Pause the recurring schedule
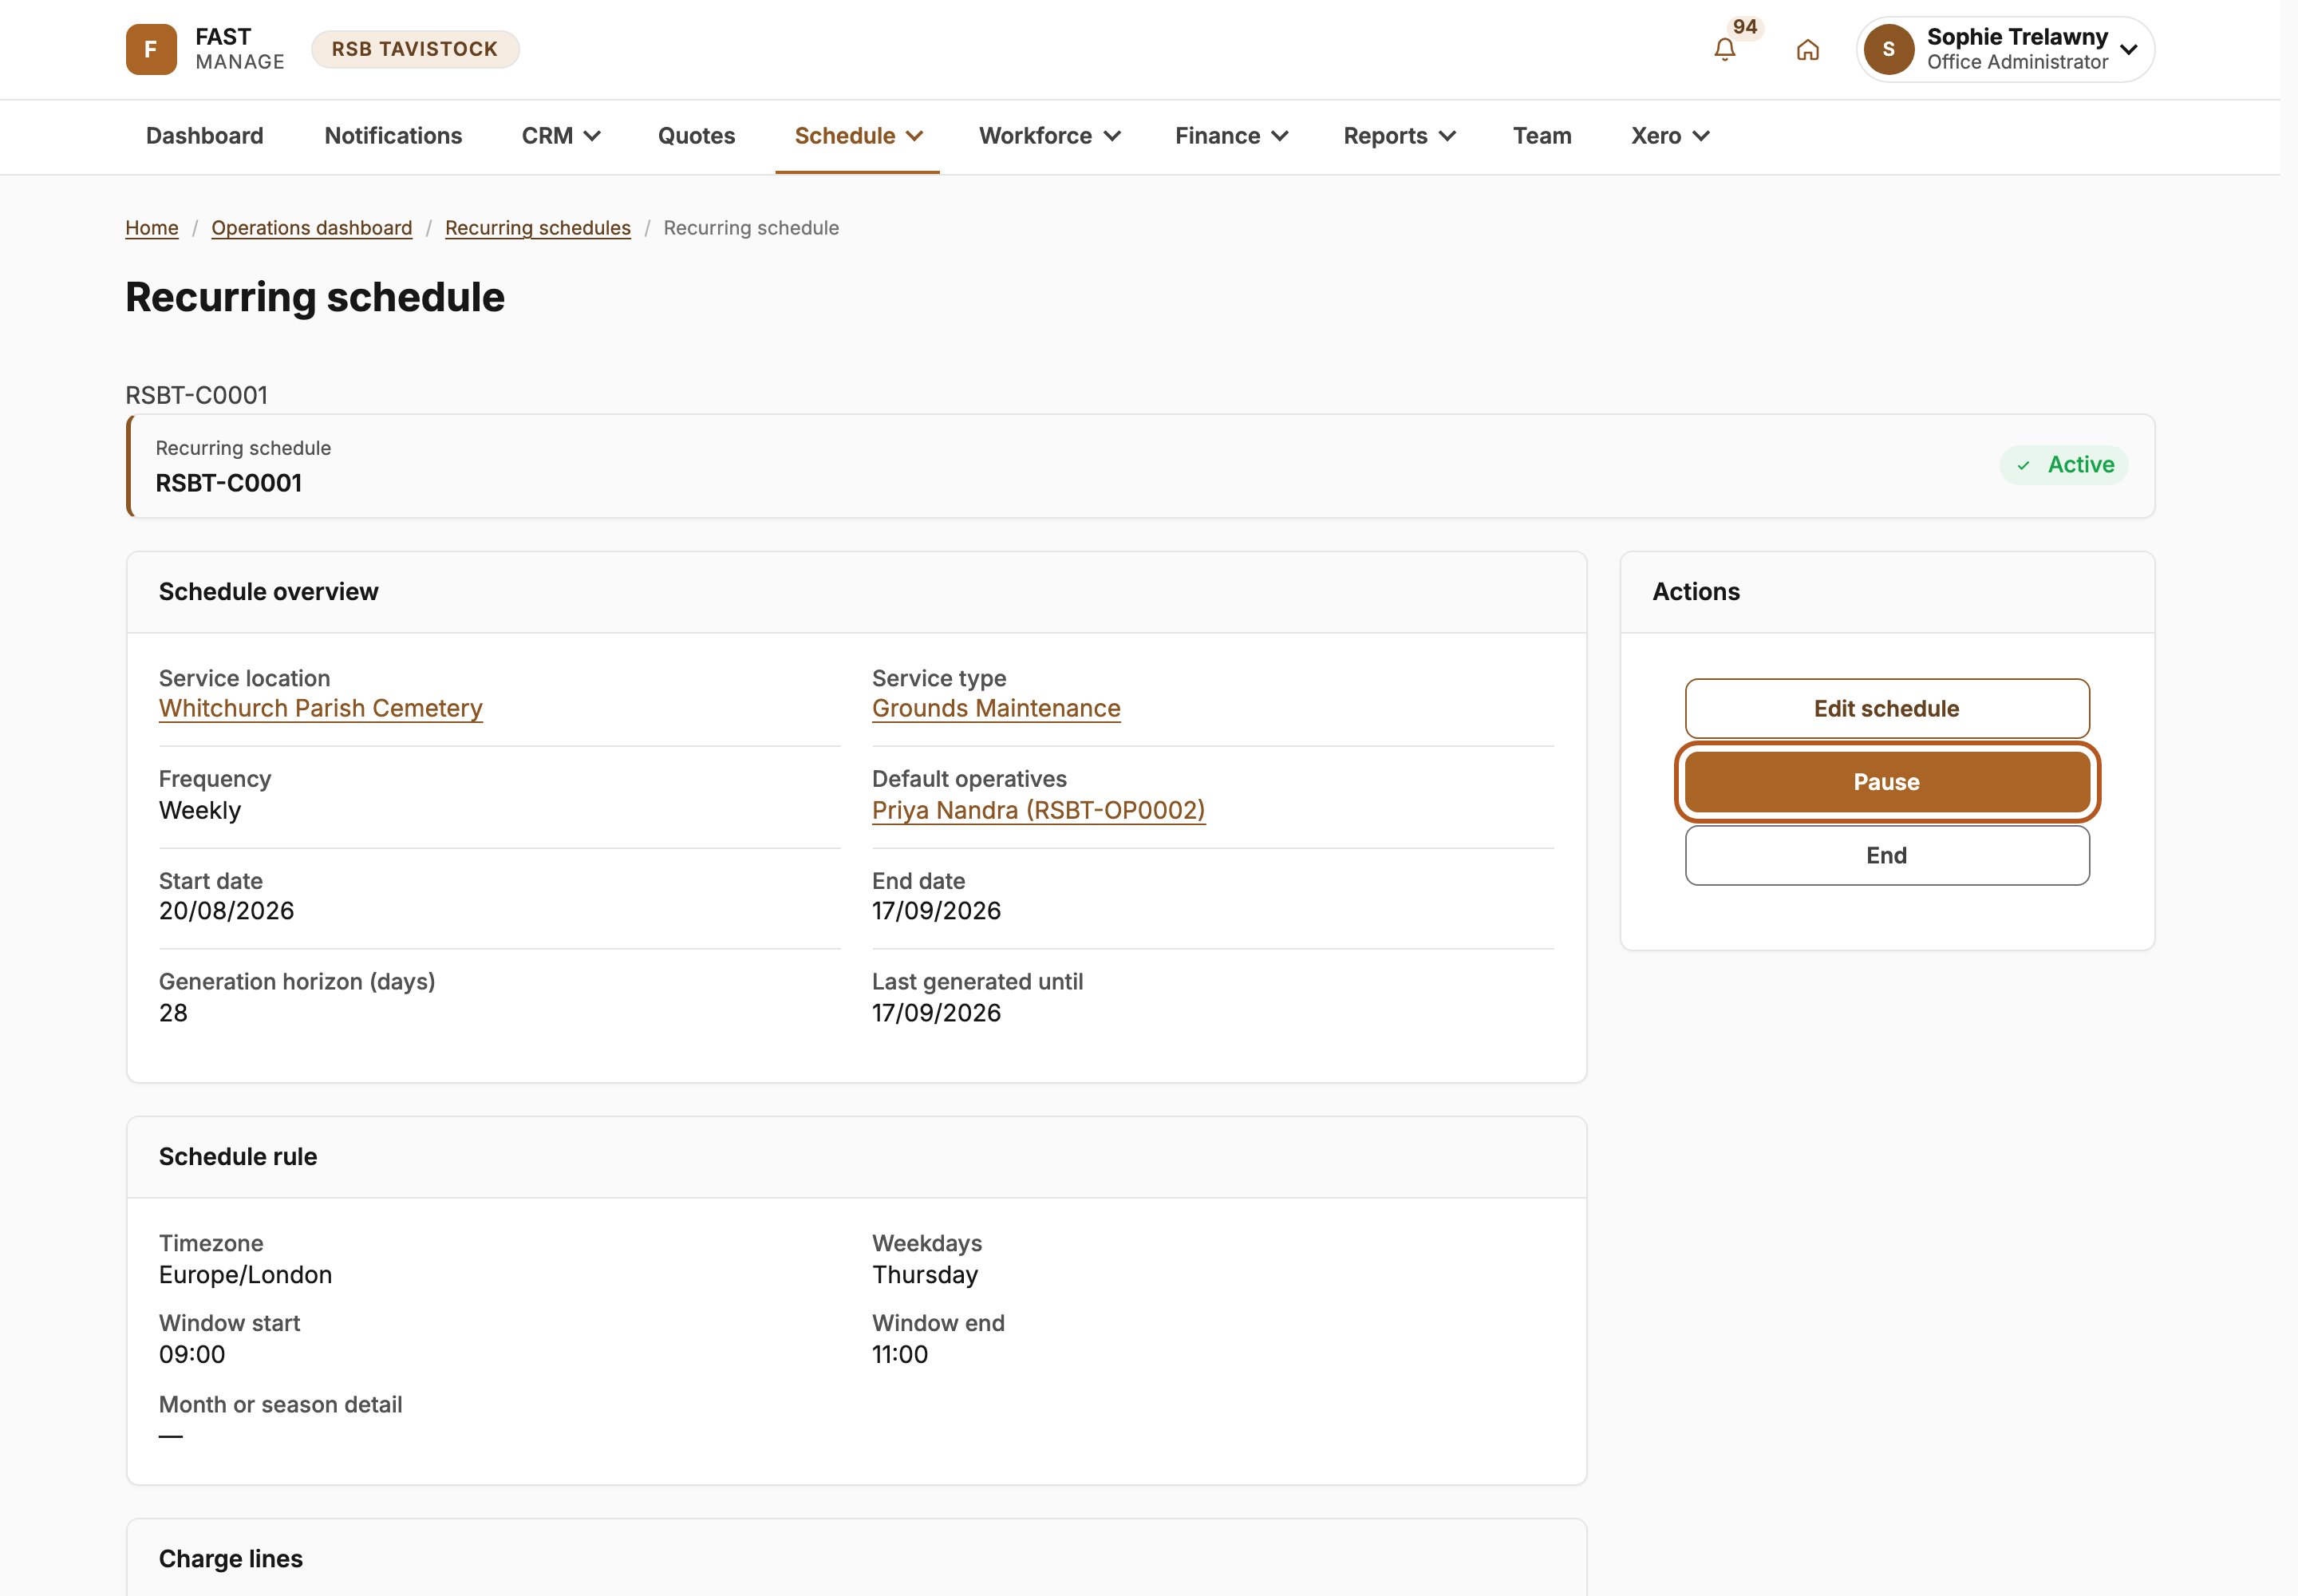 click(1886, 782)
